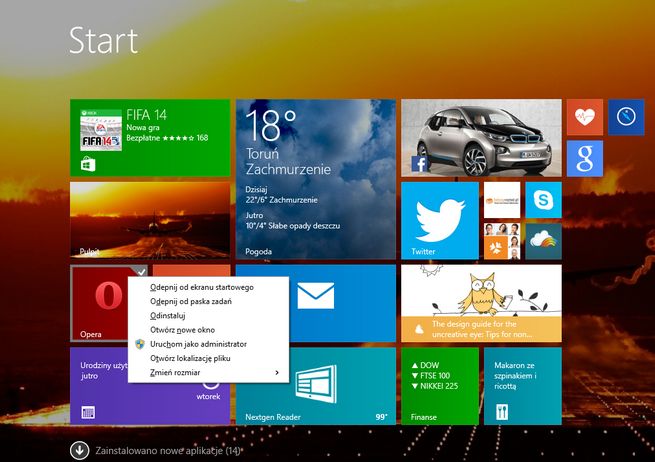Open the Mail envelope tile

click(342, 303)
